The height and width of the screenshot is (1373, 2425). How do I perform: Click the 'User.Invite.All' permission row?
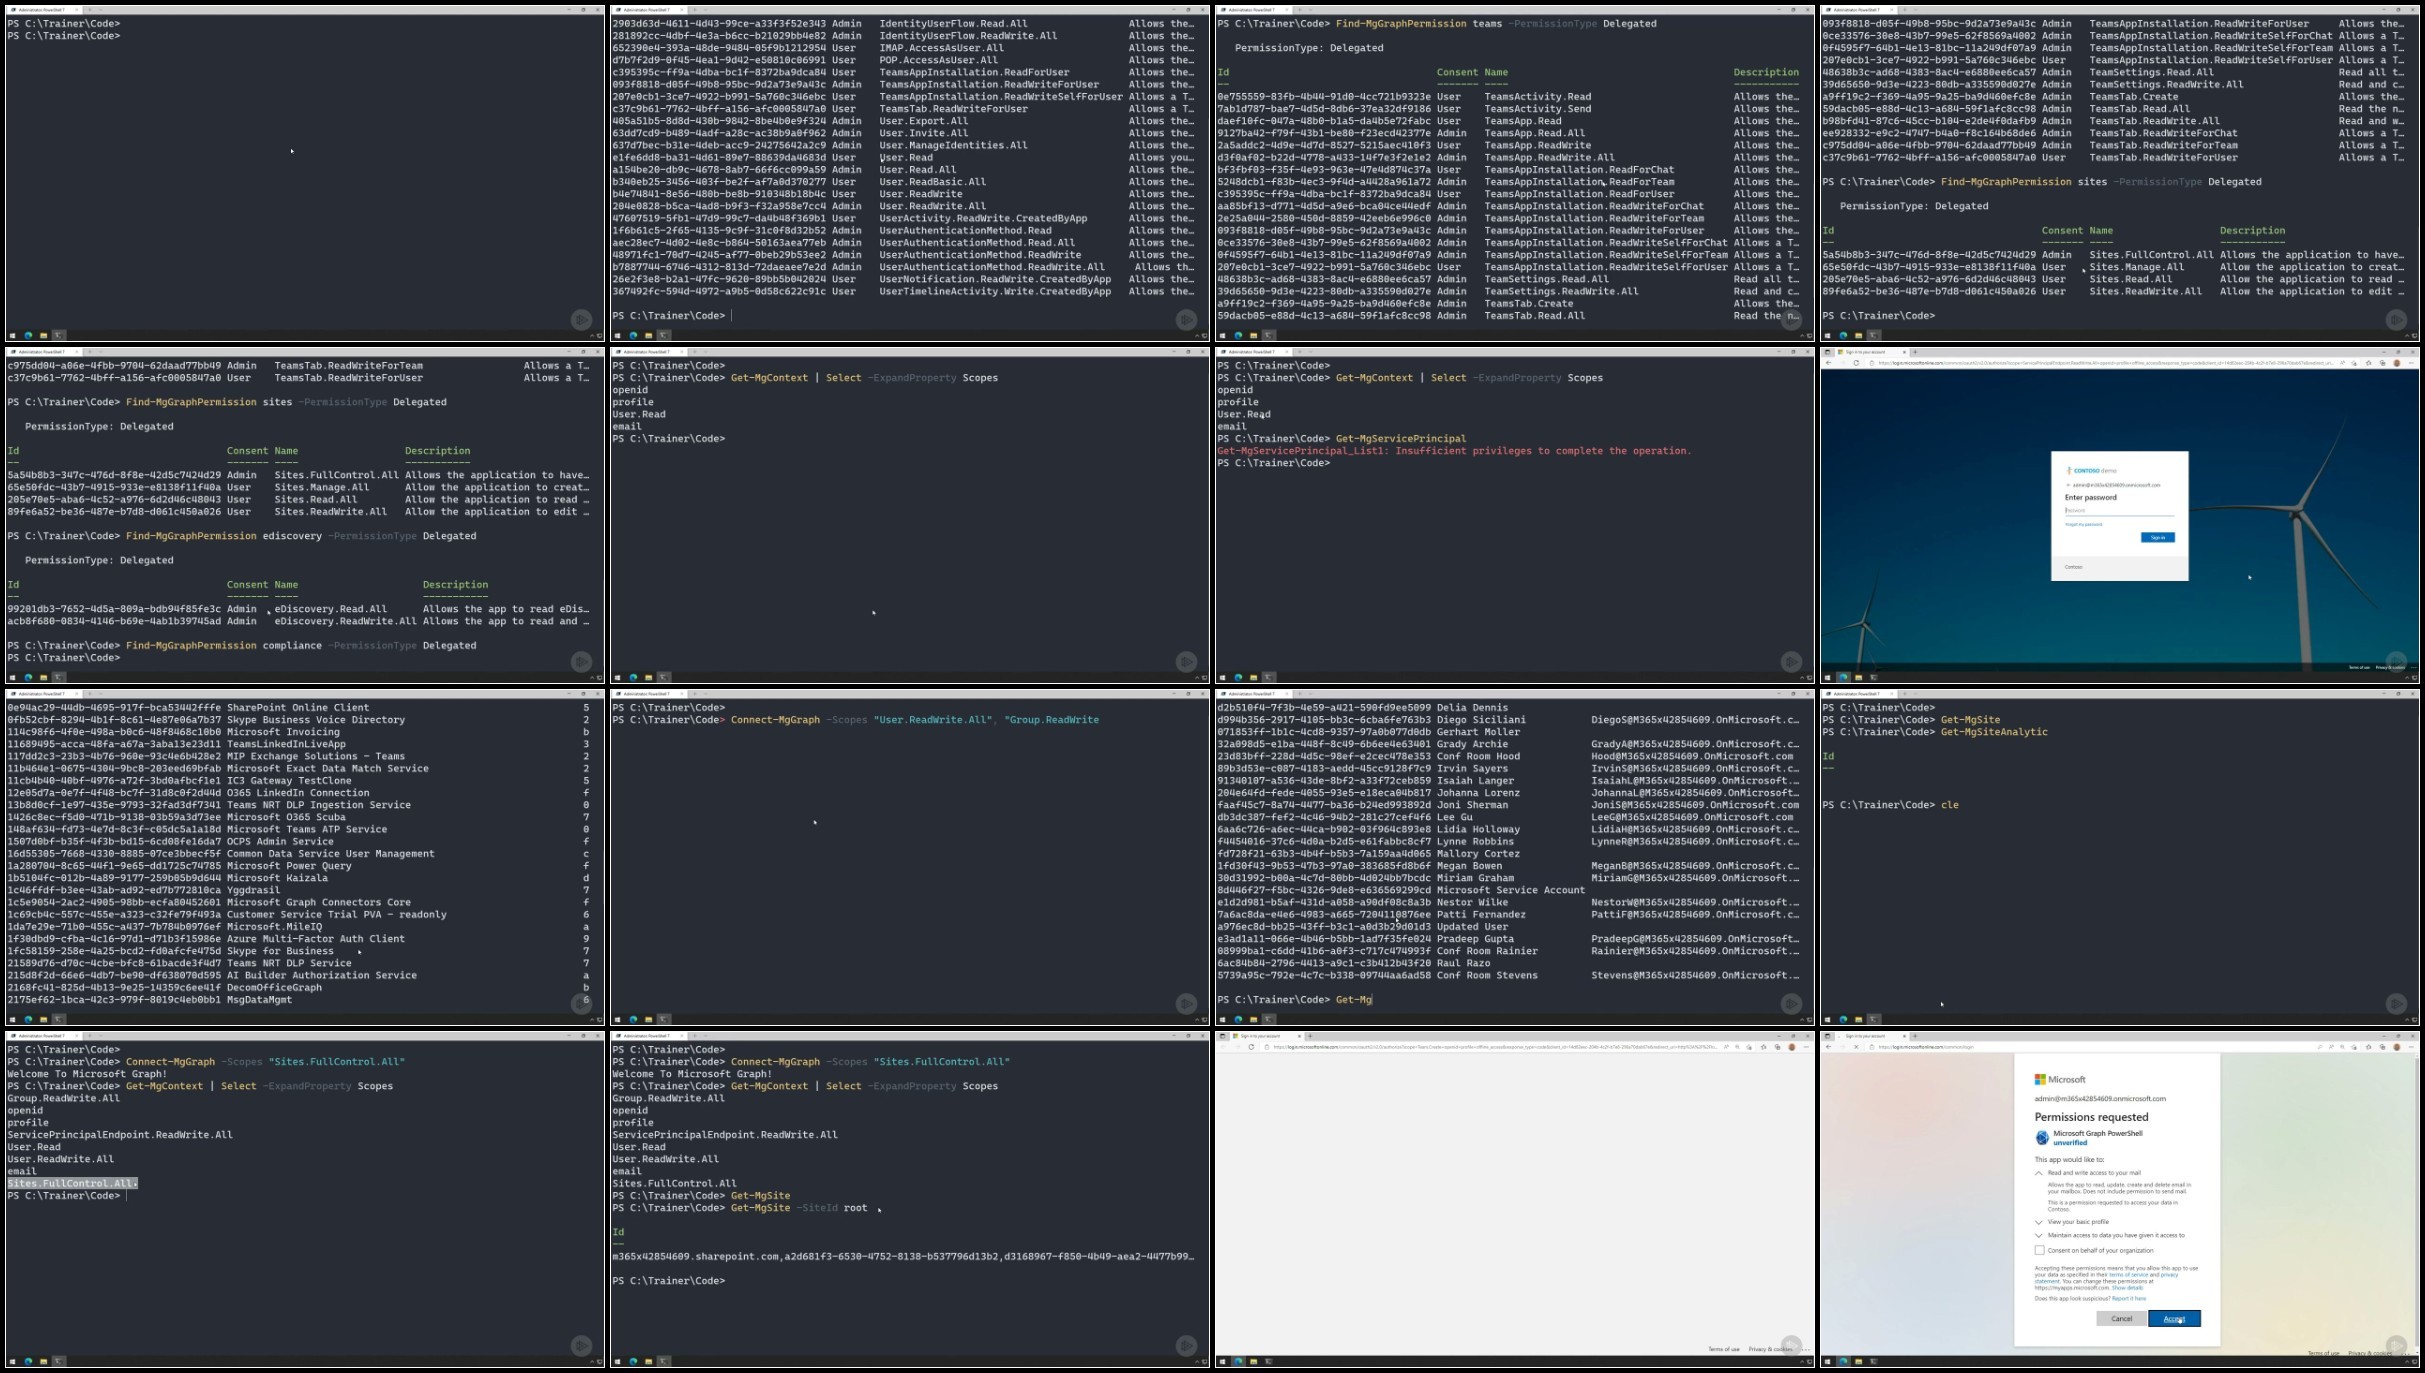[903, 133]
